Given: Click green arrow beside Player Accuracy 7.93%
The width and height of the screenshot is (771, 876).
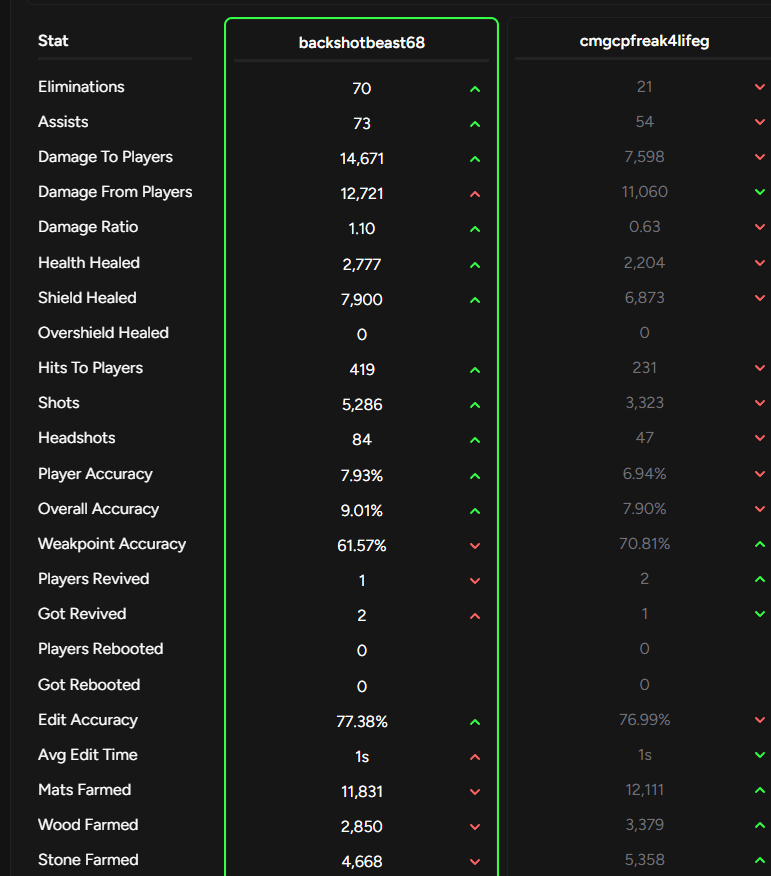Looking at the screenshot, I should tap(475, 476).
